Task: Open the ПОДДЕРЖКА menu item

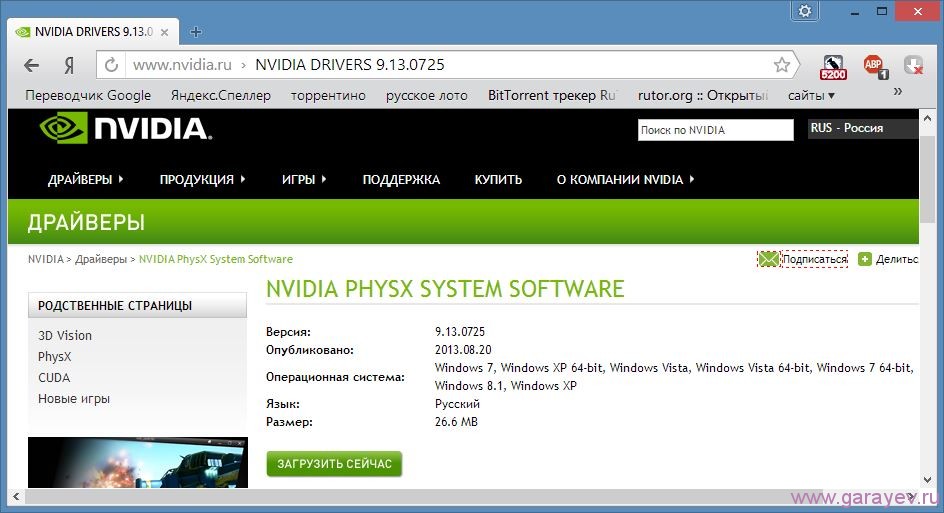Action: (x=401, y=179)
